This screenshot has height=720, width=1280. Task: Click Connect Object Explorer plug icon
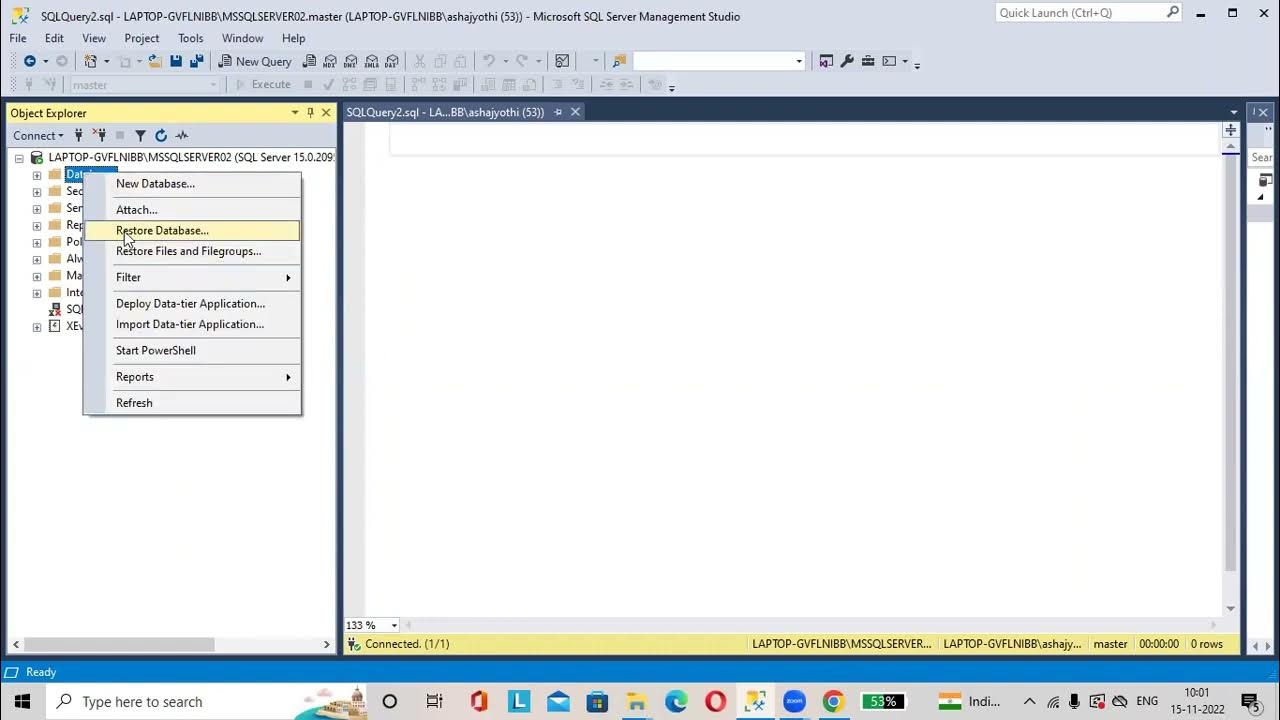click(x=78, y=135)
